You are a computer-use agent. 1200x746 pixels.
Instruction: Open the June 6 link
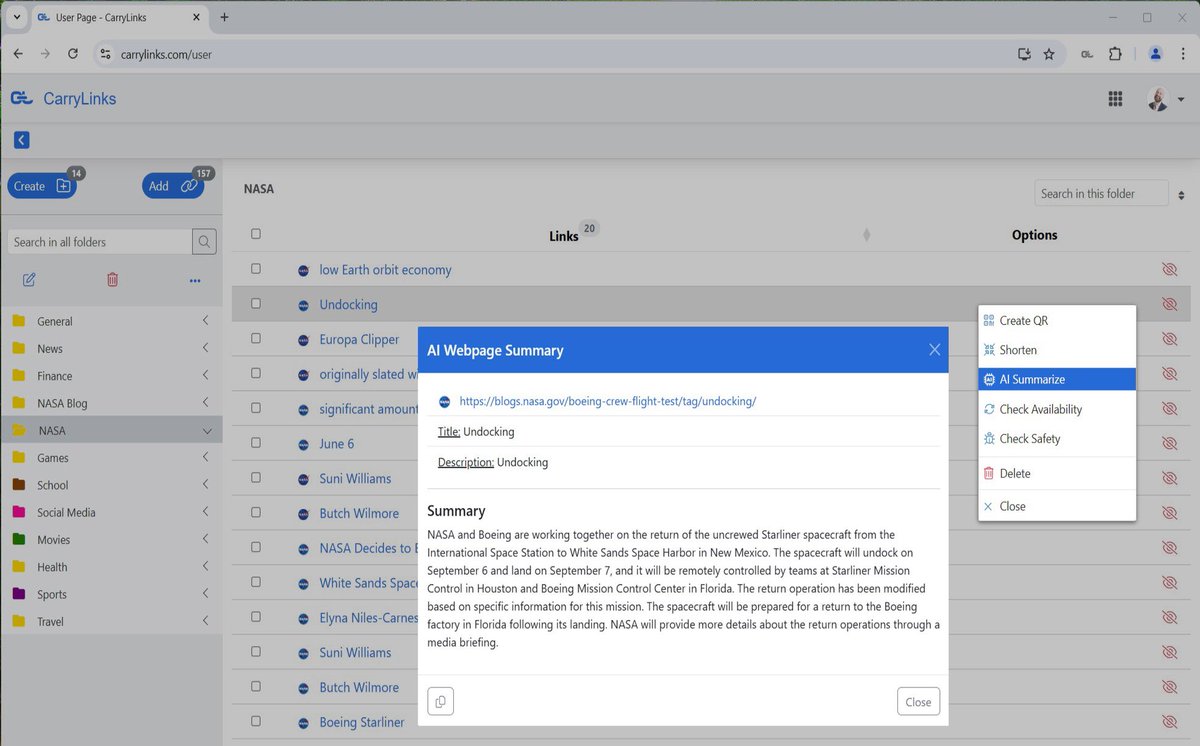click(x=337, y=444)
